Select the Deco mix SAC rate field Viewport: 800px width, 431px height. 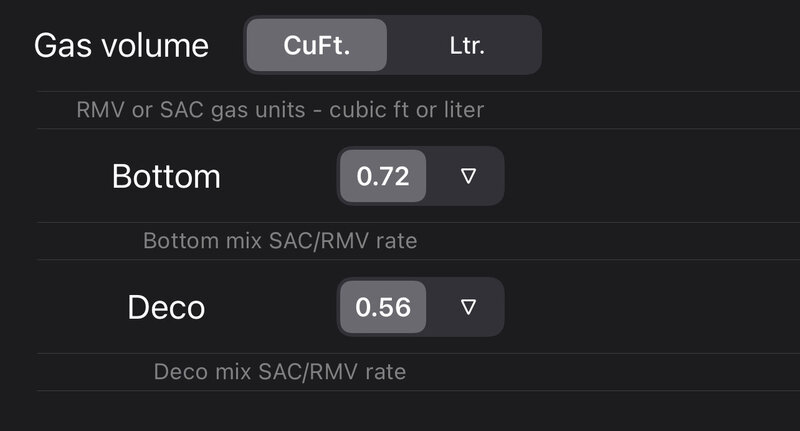point(383,307)
